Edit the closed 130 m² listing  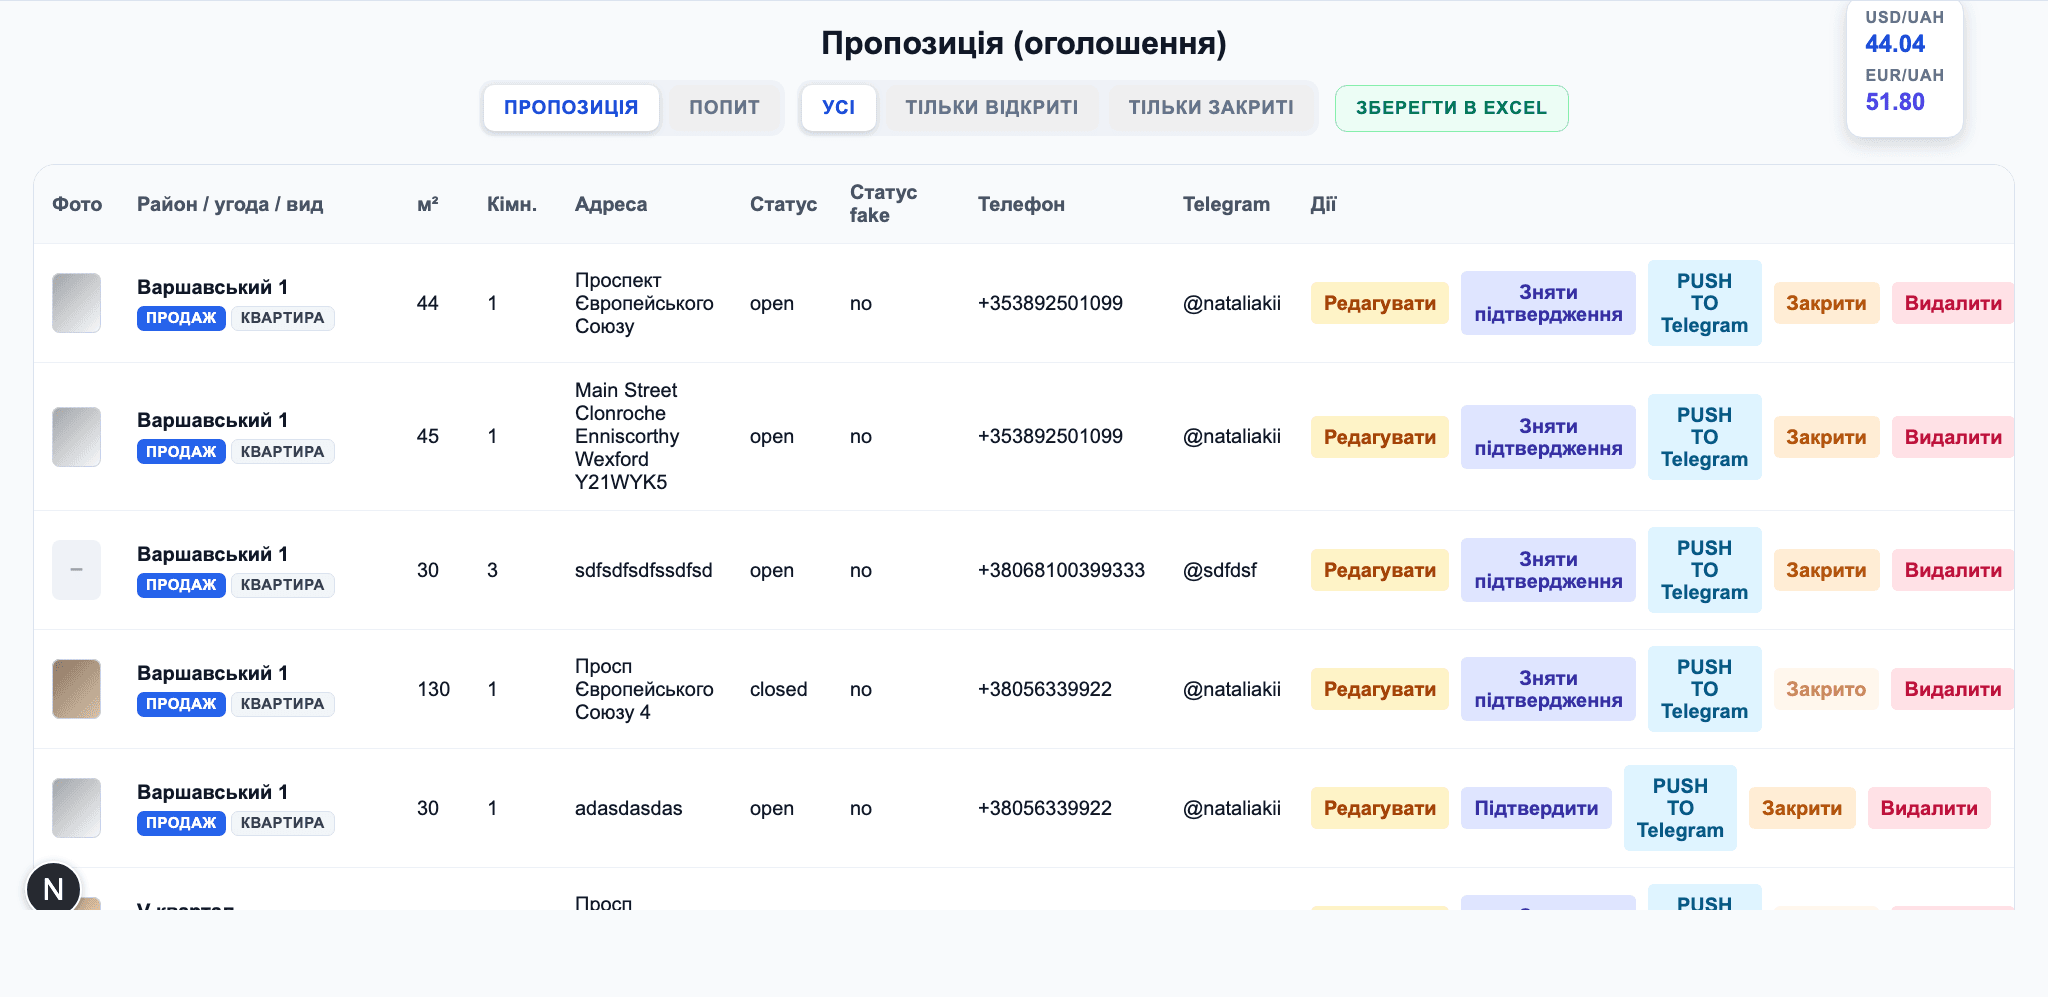click(x=1380, y=689)
